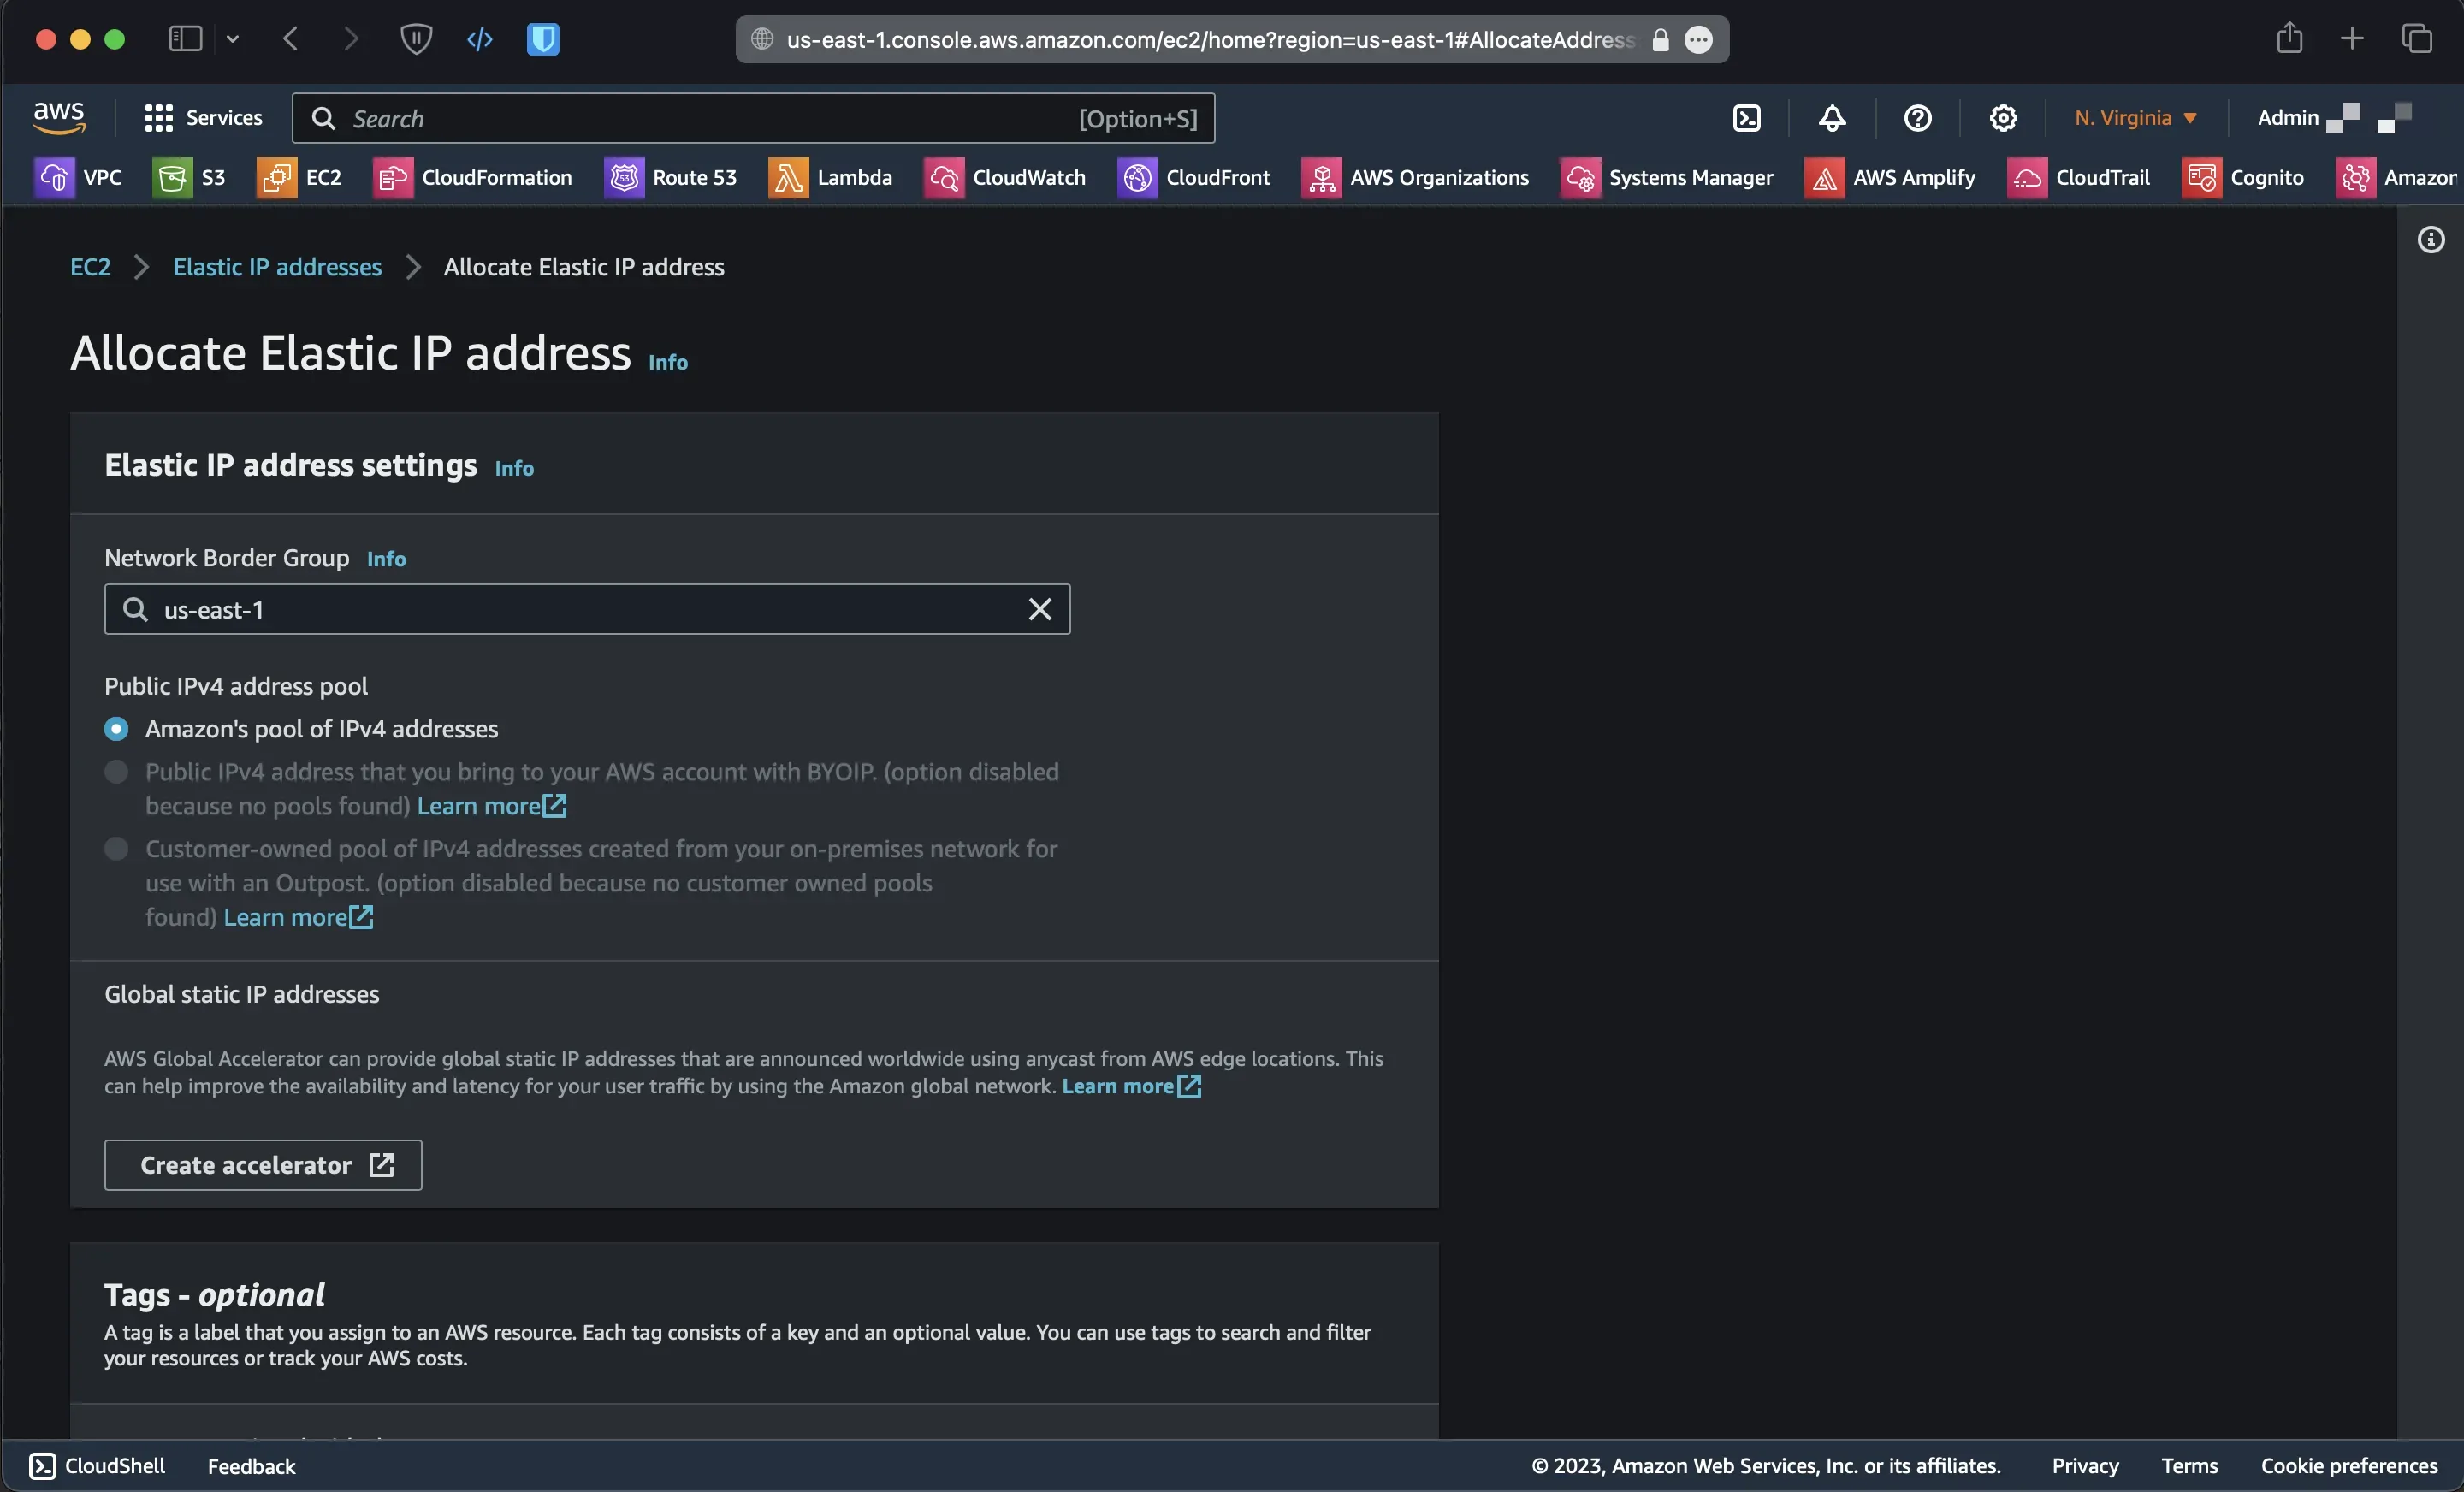The image size is (2464, 1492).
Task: Open console settings gear
Action: (2002, 118)
